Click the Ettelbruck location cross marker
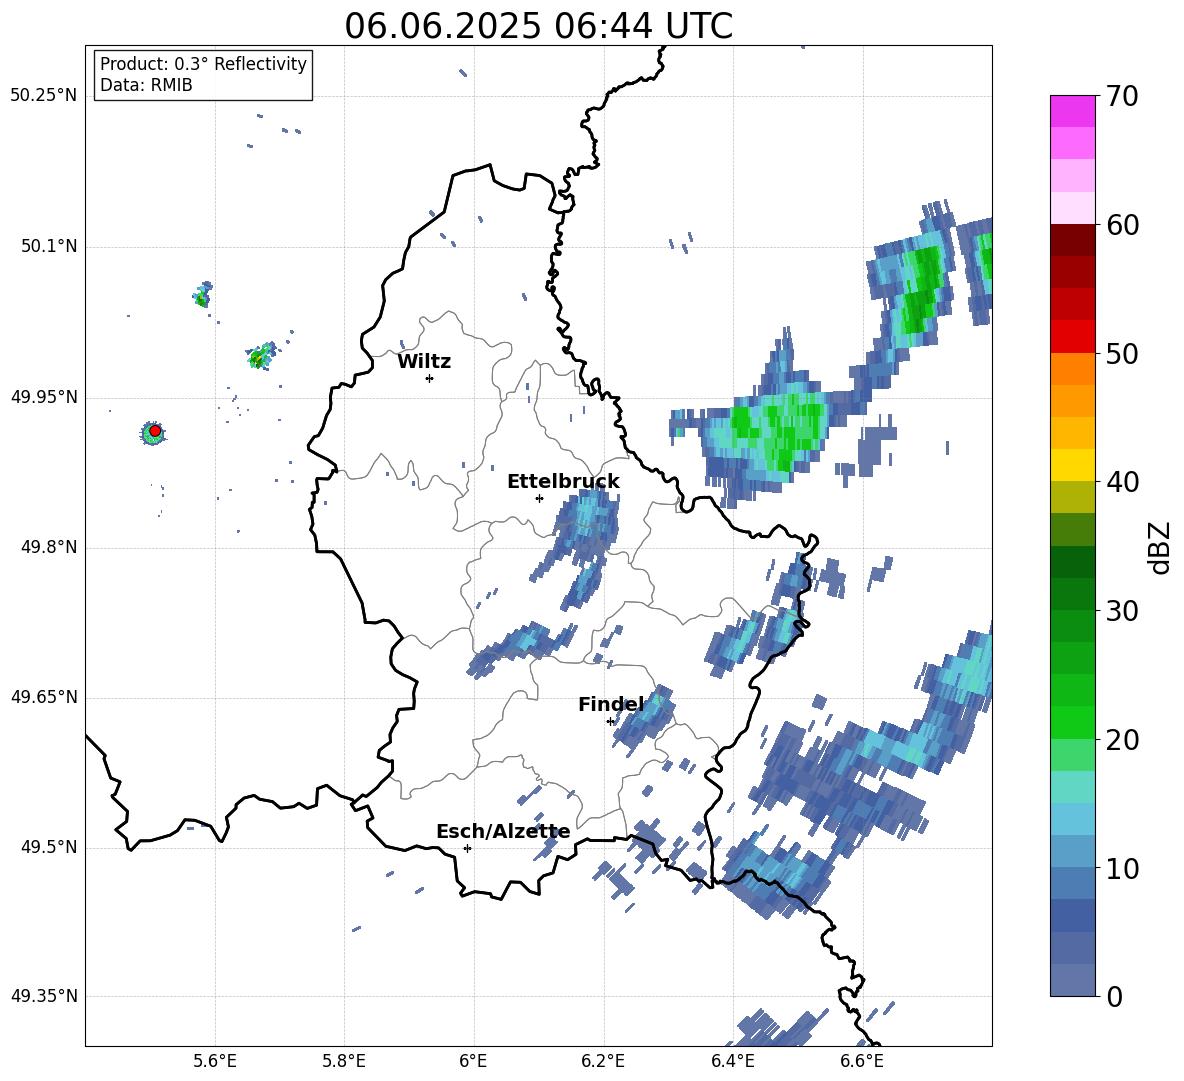1184x1081 pixels. pyautogui.click(x=539, y=498)
